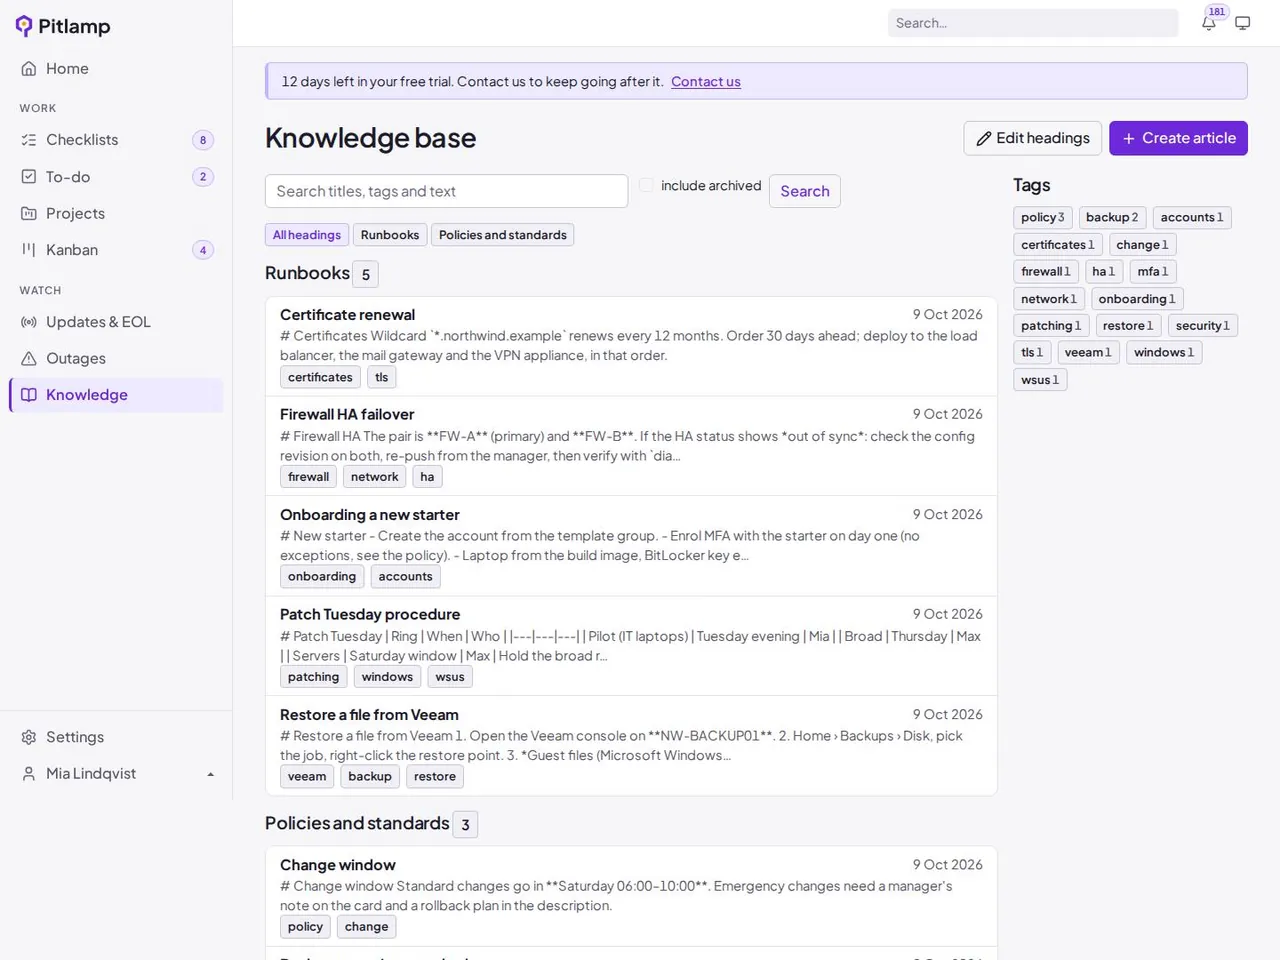1280x960 pixels.
Task: Click the Updates & EOL broadcast icon
Action: [29, 322]
